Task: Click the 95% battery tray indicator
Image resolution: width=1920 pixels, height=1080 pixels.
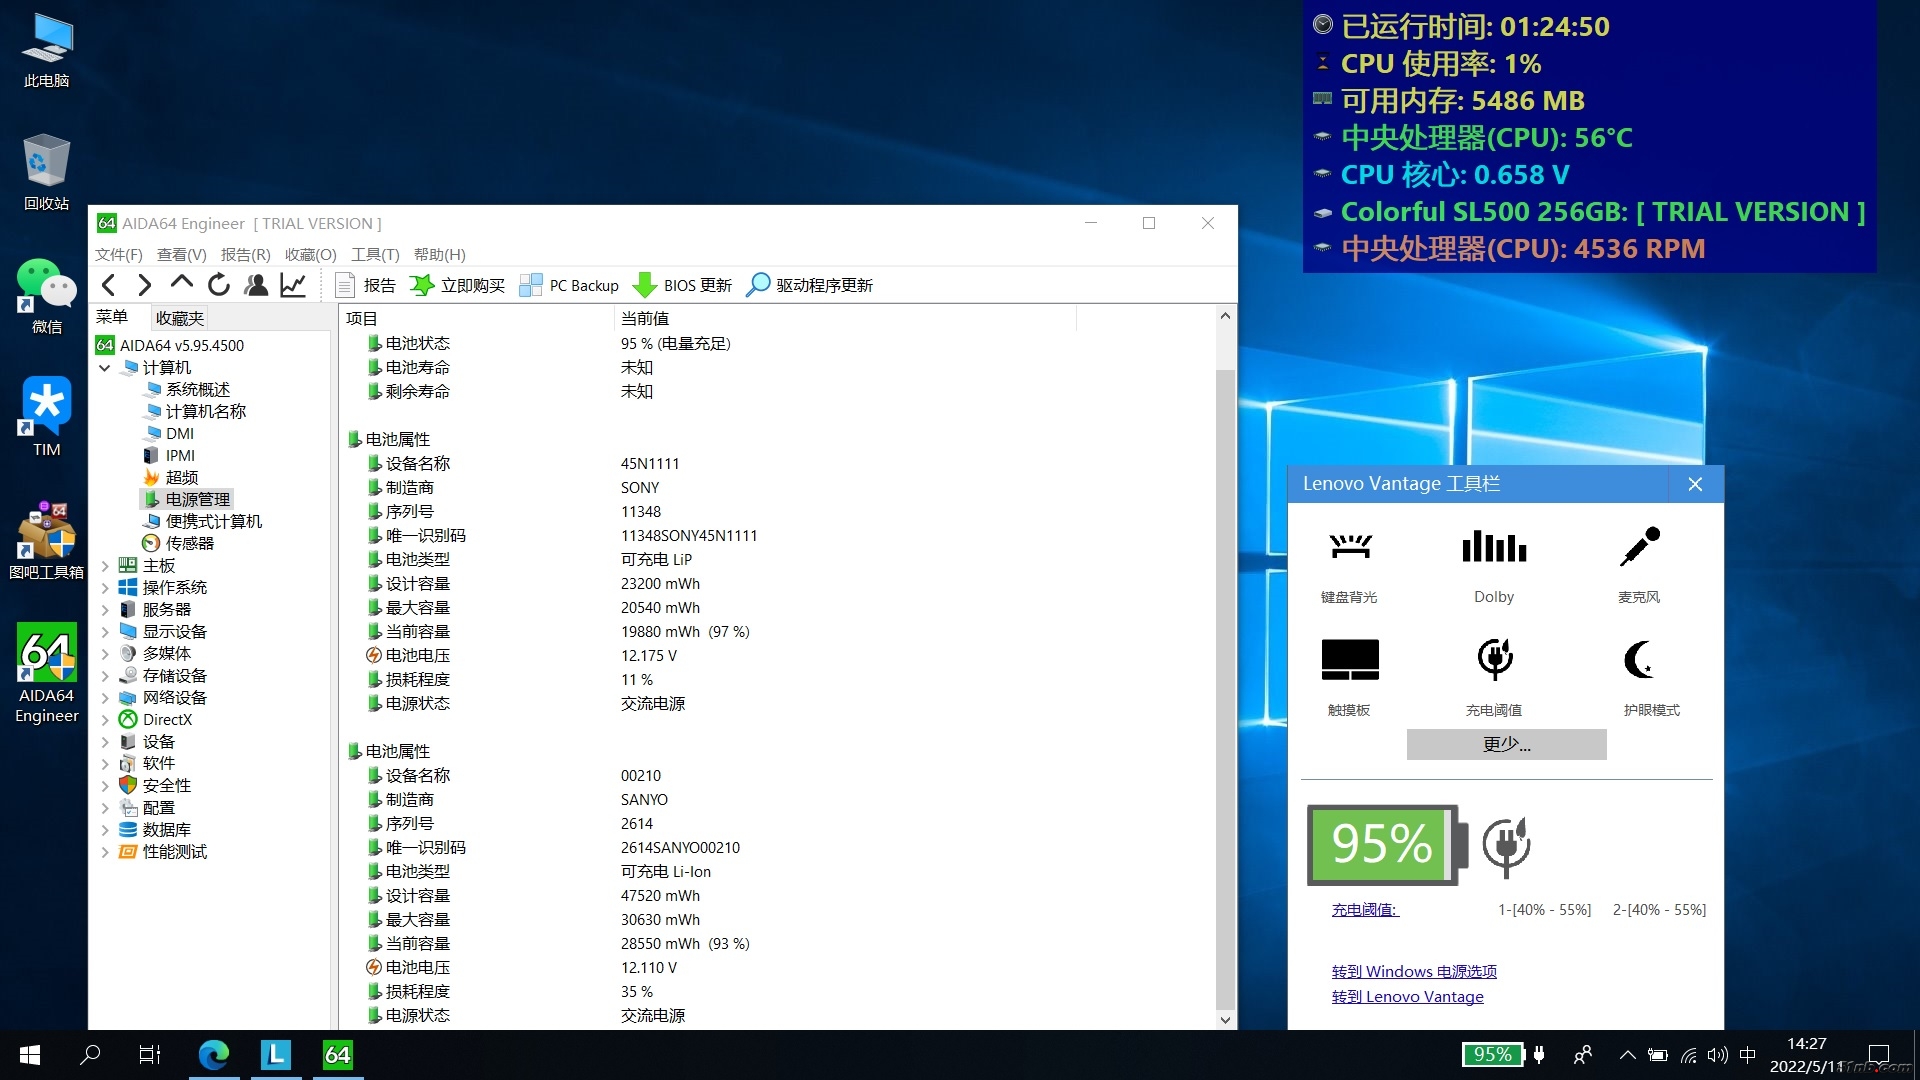Action: tap(1492, 1055)
